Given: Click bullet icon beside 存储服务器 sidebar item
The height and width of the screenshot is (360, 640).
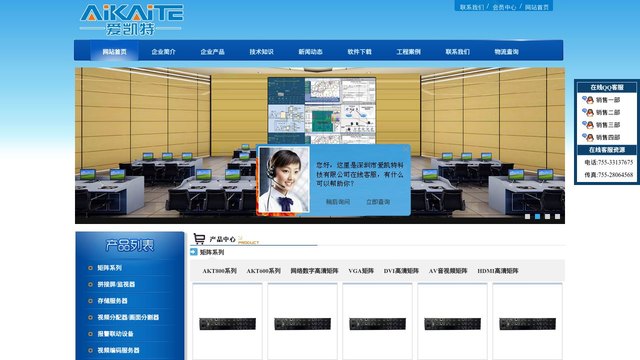Looking at the screenshot, I should tap(90, 301).
